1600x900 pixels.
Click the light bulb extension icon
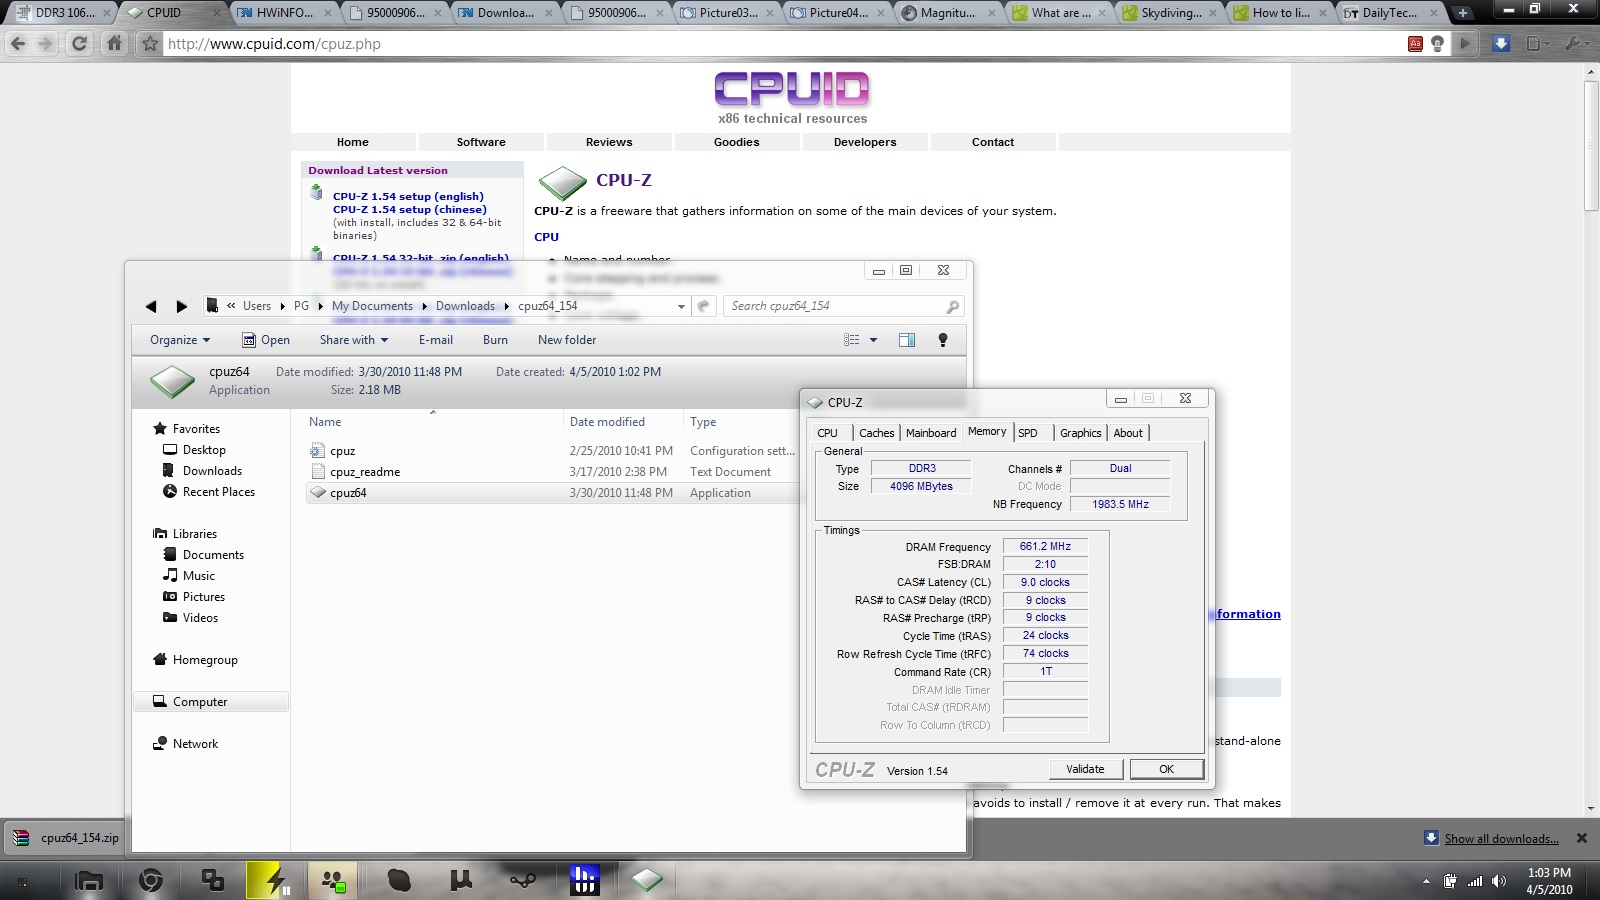[x=1437, y=44]
